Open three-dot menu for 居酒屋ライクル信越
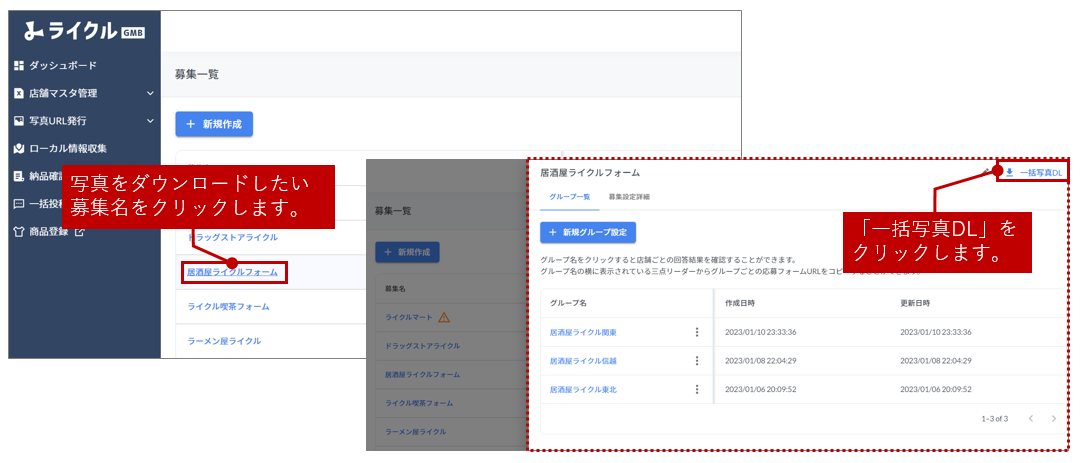The width and height of the screenshot is (1081, 463). (x=697, y=361)
